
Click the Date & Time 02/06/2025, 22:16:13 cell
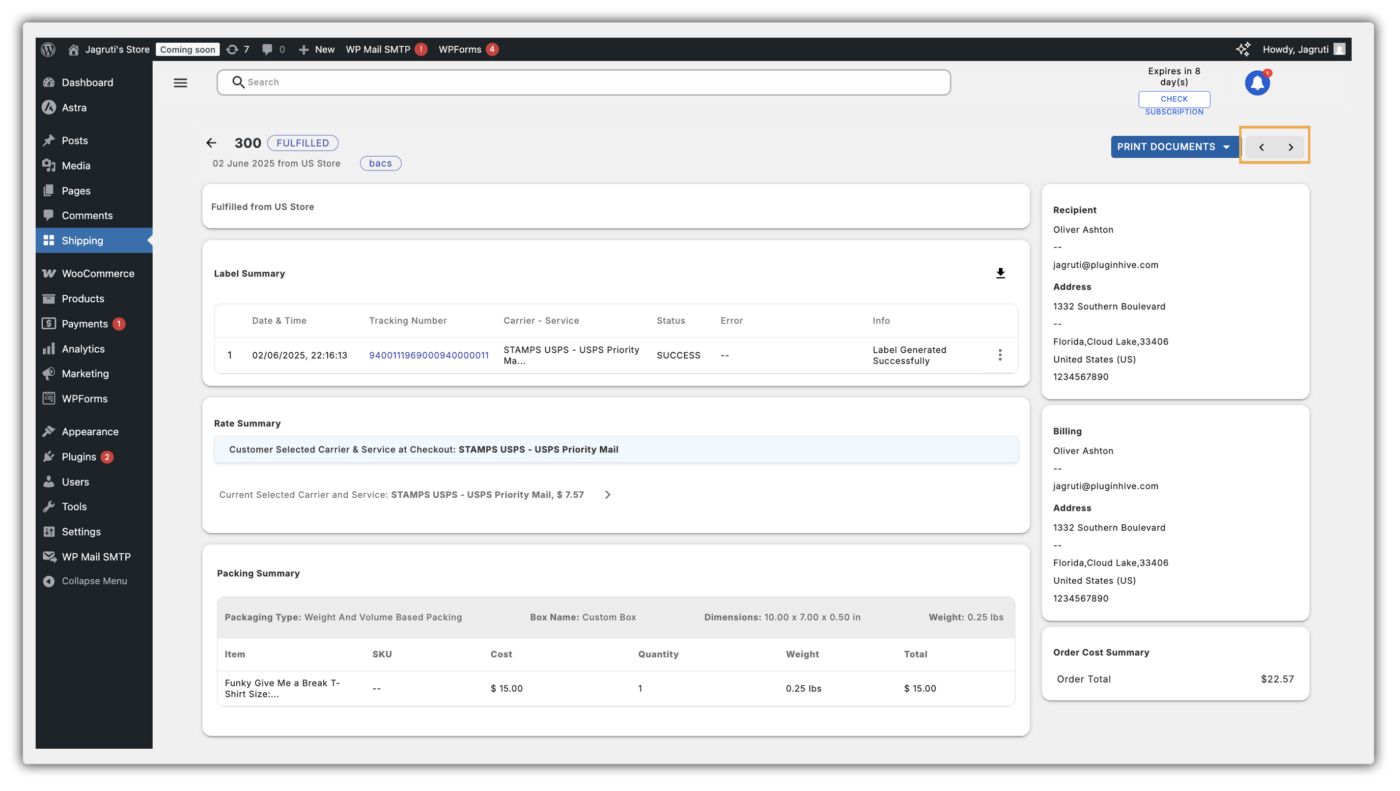(x=300, y=355)
